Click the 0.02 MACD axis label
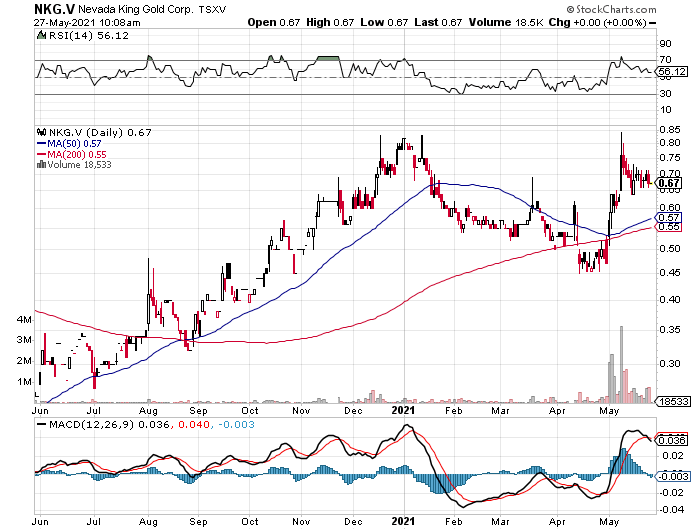 point(673,456)
